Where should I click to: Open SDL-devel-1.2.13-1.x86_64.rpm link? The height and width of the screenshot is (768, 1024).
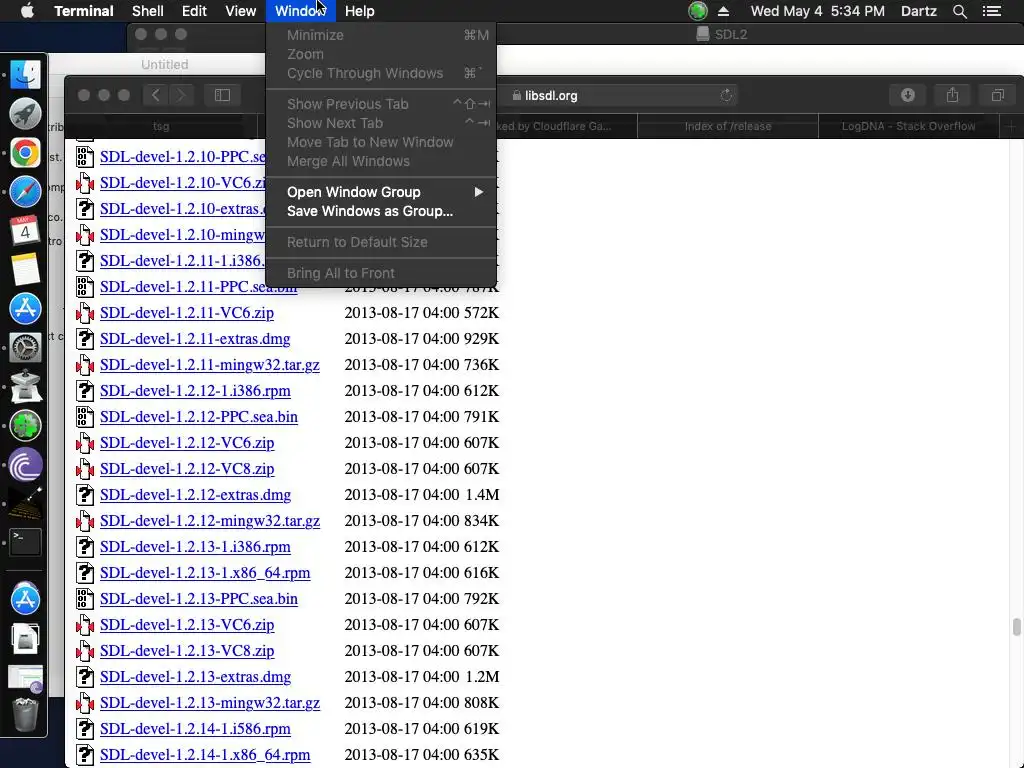[205, 573]
